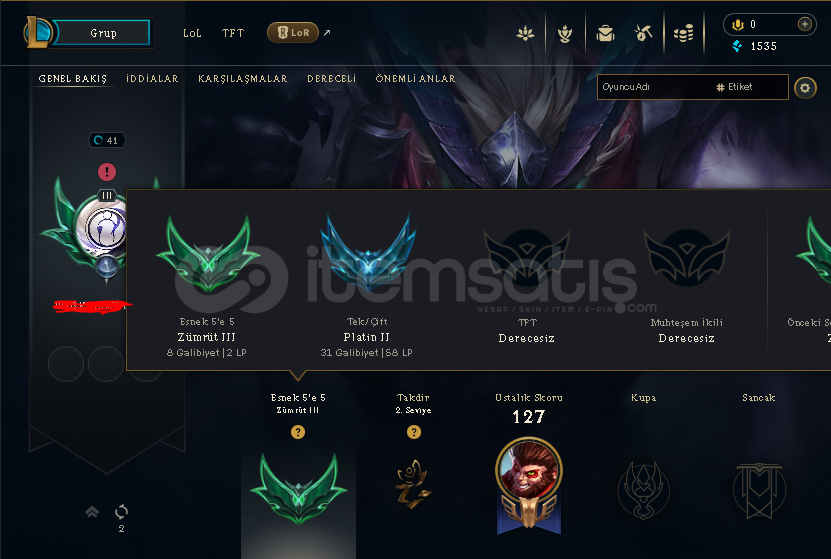
Task: Click the Grup button
Action: (x=103, y=33)
